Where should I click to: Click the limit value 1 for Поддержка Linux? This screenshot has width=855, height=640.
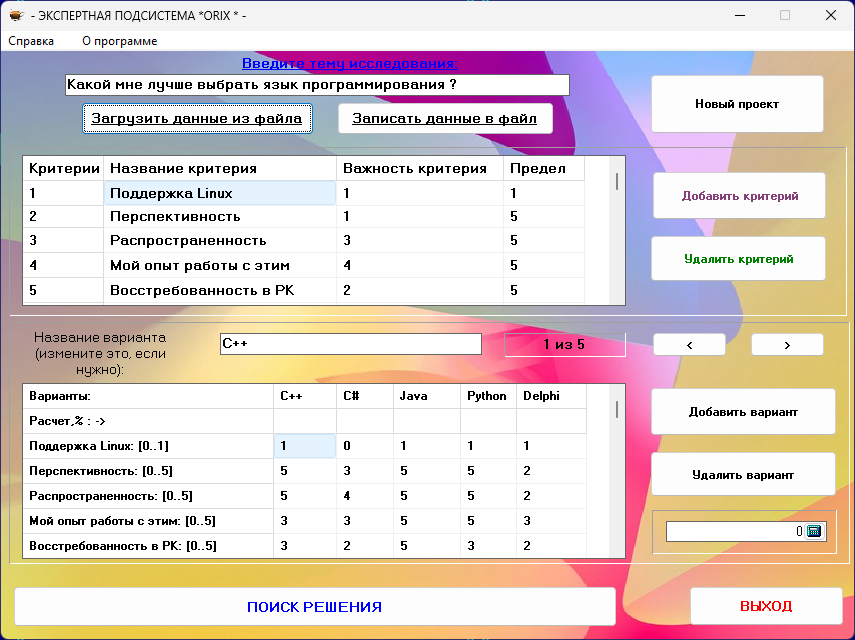click(544, 194)
